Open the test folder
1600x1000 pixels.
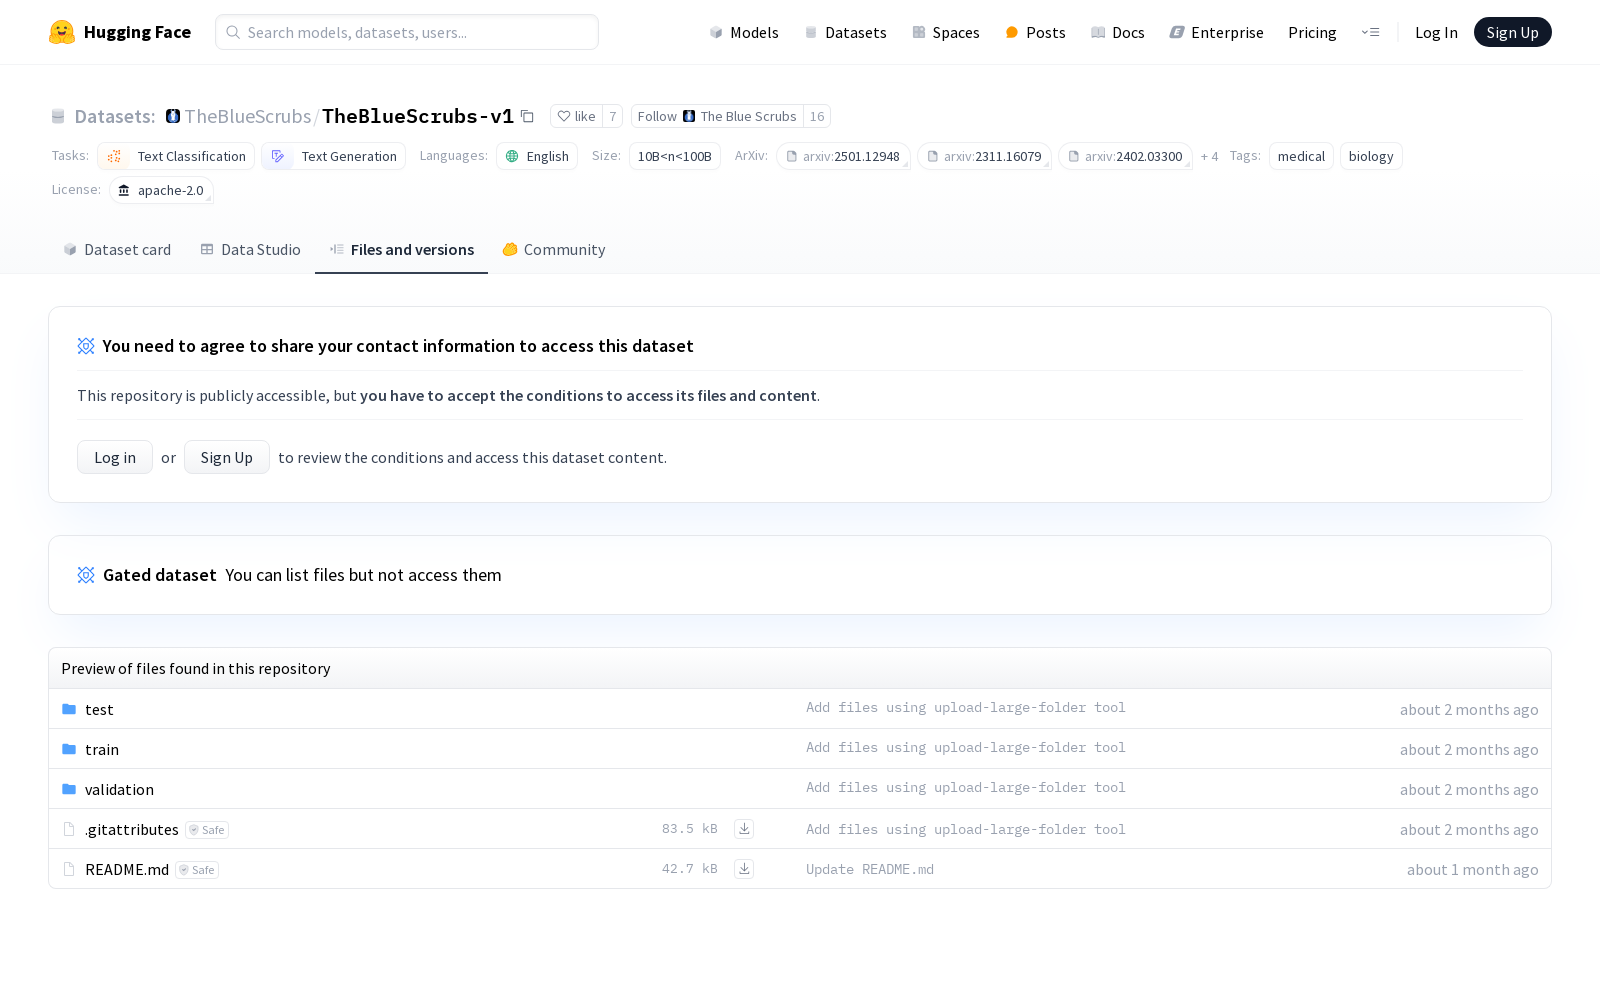click(99, 709)
